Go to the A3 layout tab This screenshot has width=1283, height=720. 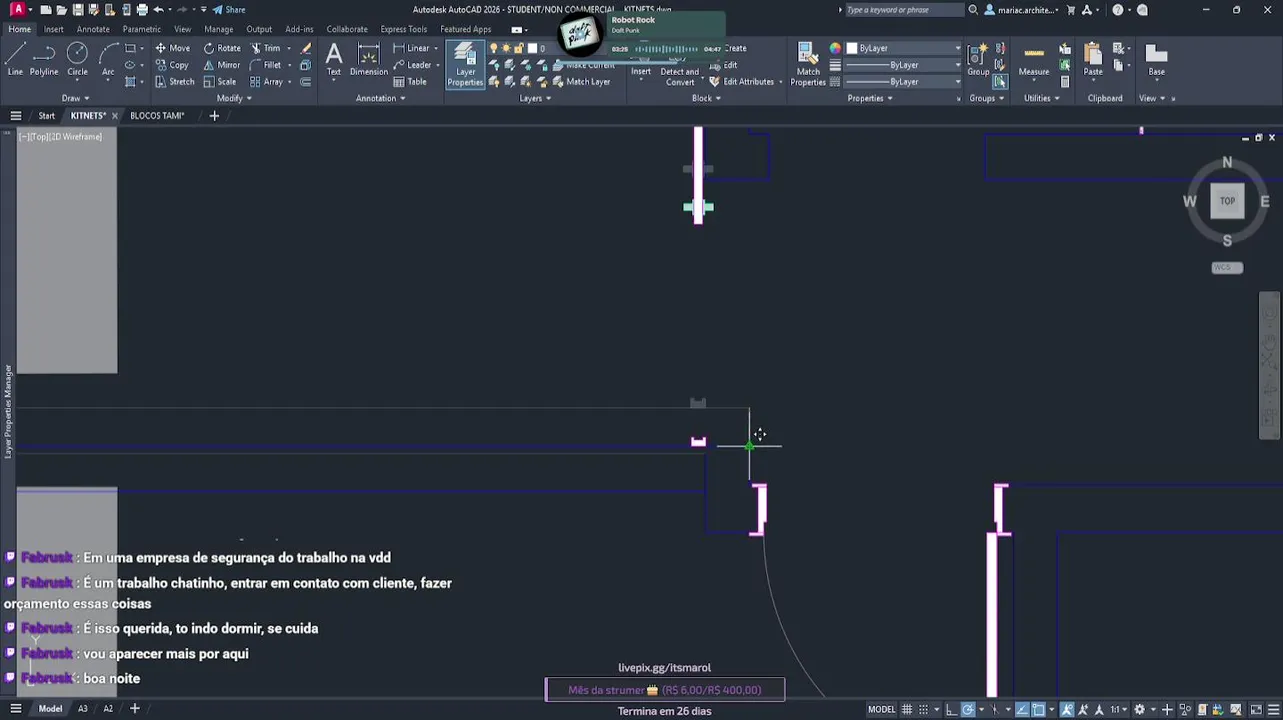(83, 709)
